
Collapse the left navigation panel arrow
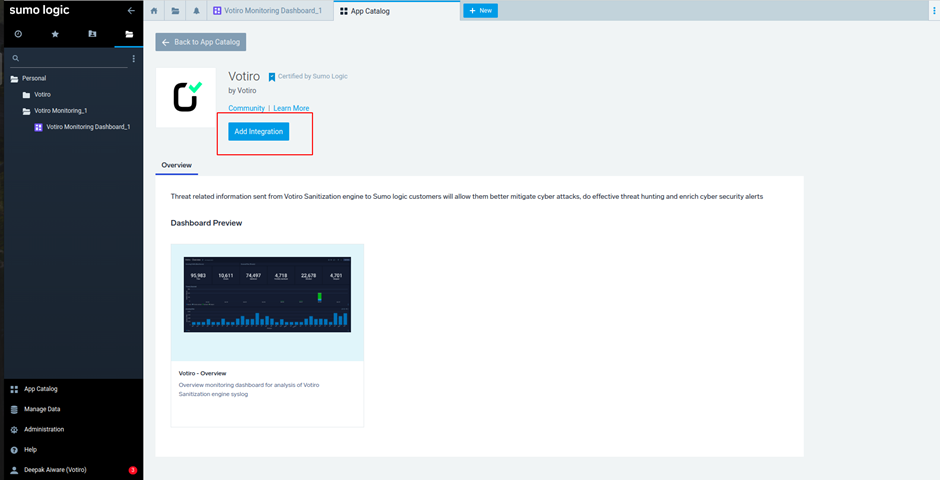[x=131, y=11]
